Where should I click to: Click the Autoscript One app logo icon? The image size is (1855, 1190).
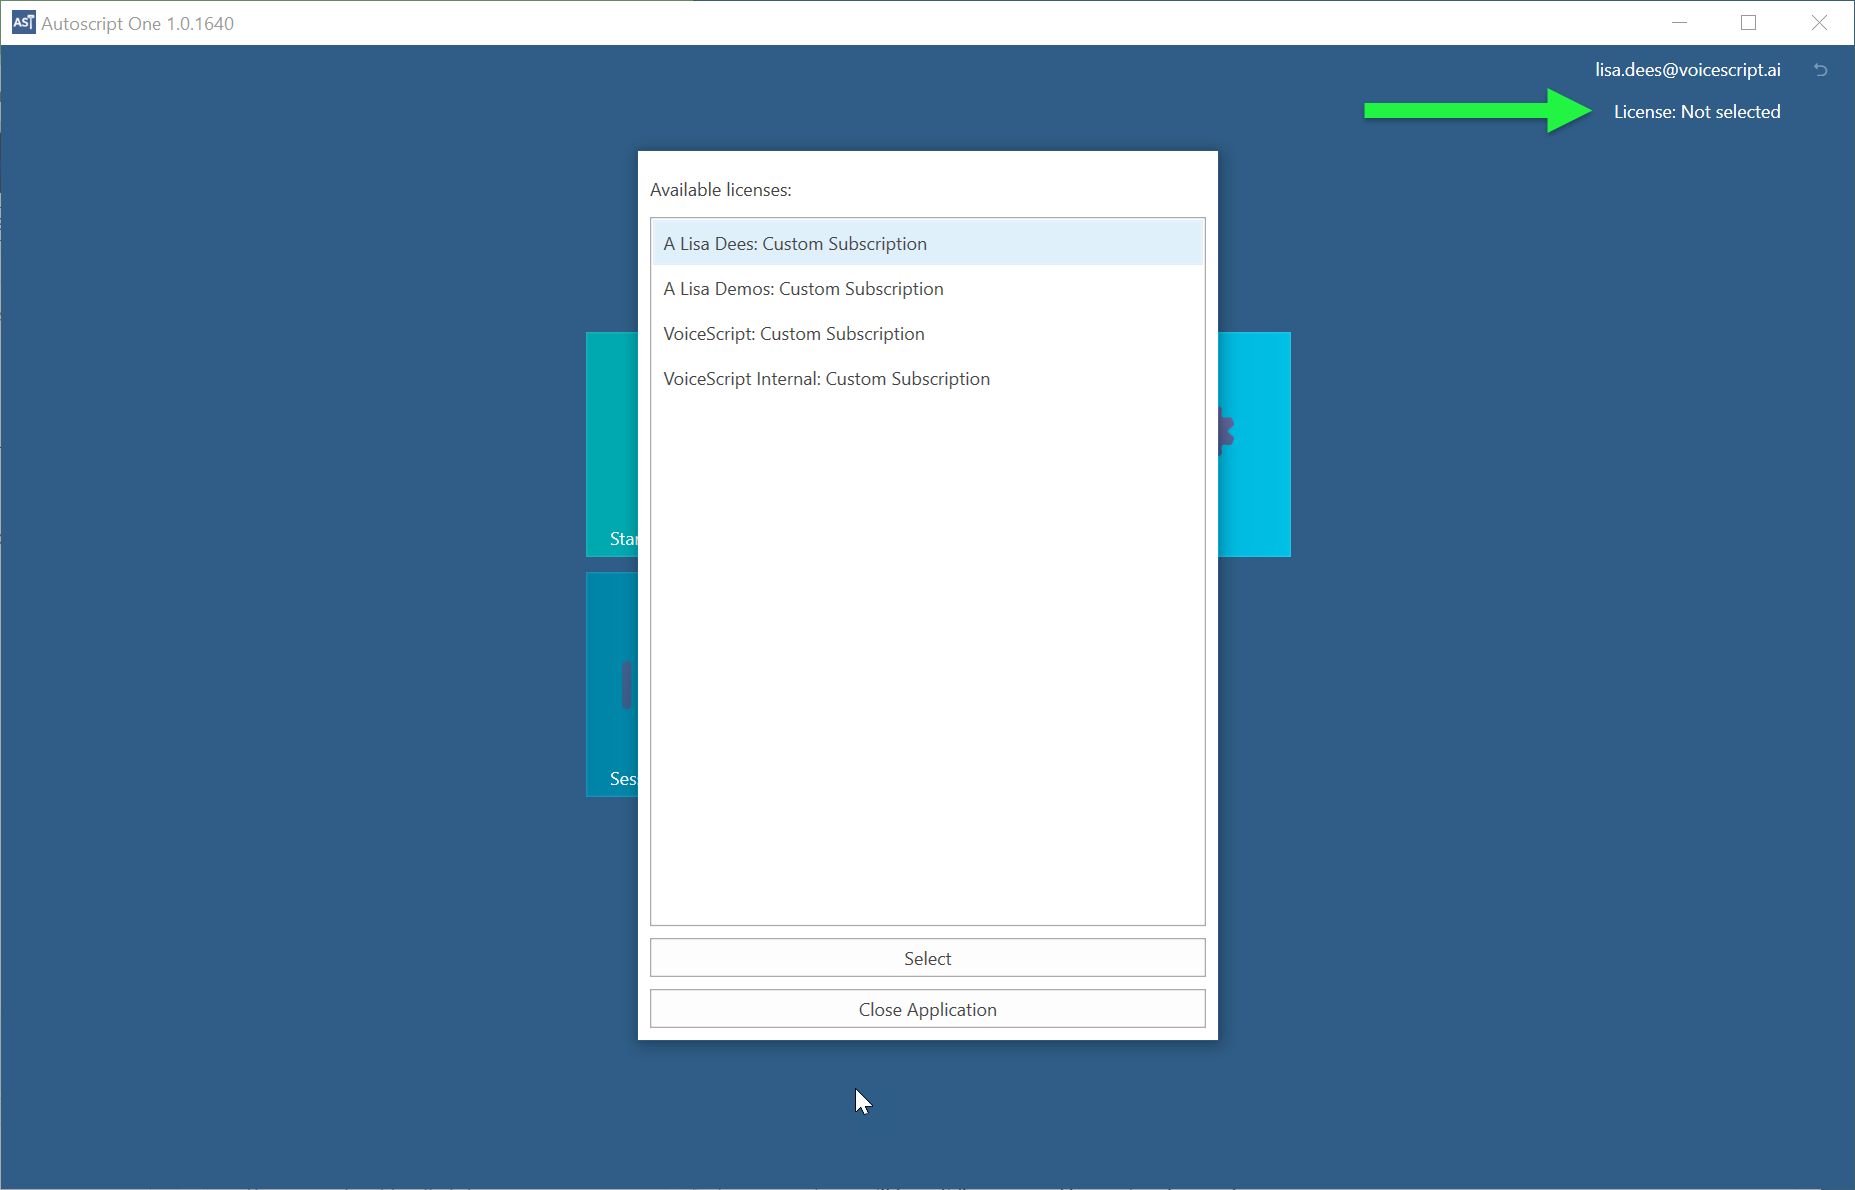pos(23,23)
